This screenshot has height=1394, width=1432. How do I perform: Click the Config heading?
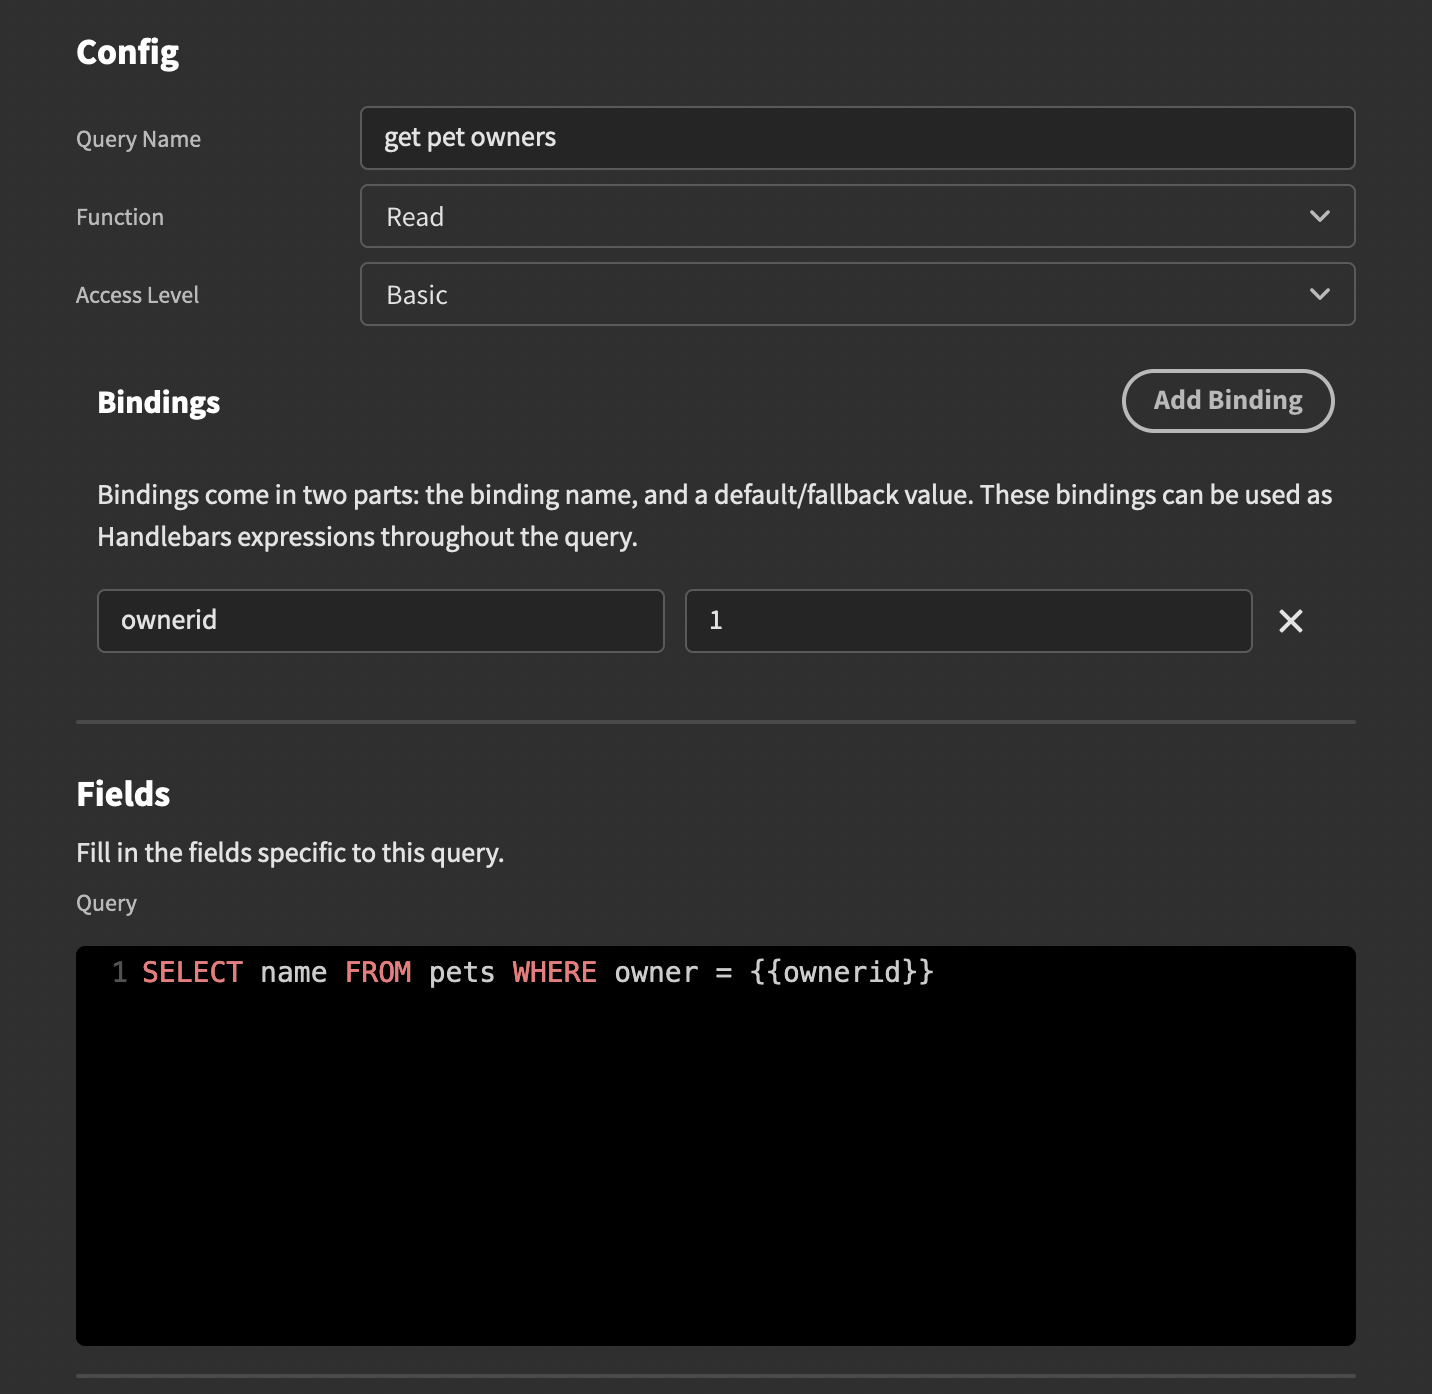tap(127, 52)
